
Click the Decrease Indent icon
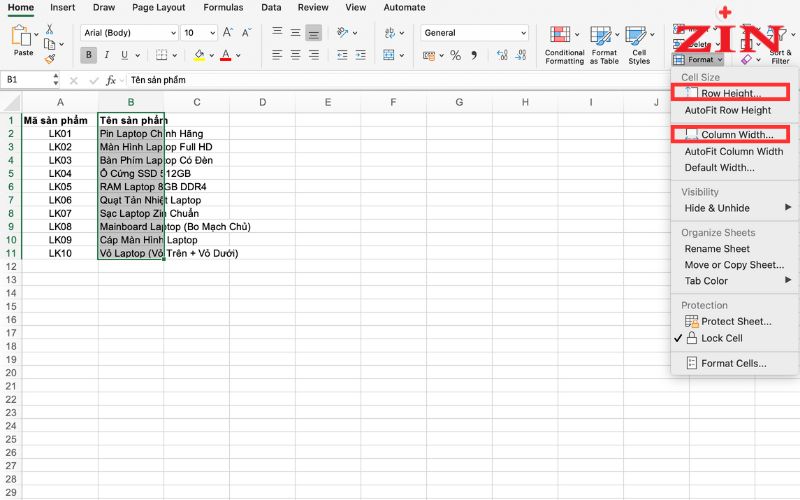pyautogui.click(x=342, y=55)
